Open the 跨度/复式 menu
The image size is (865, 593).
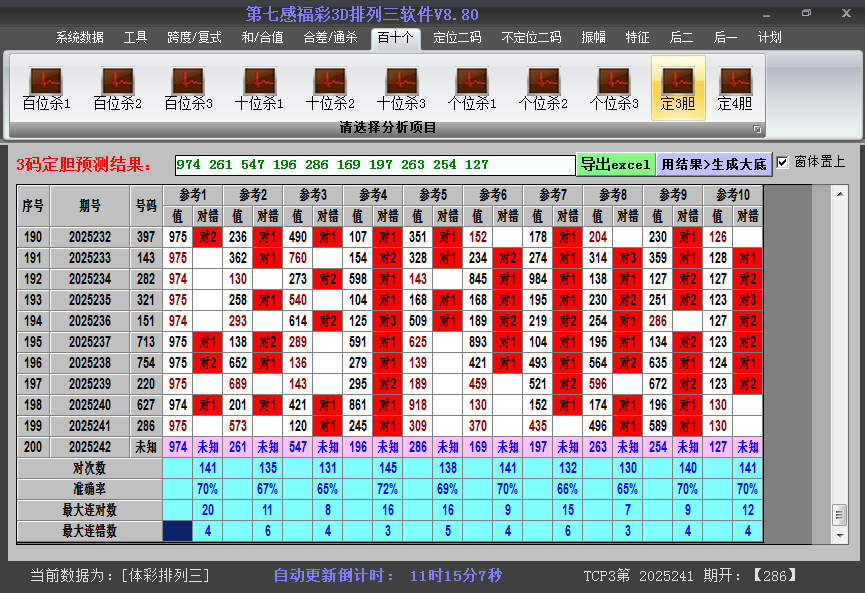pos(194,38)
